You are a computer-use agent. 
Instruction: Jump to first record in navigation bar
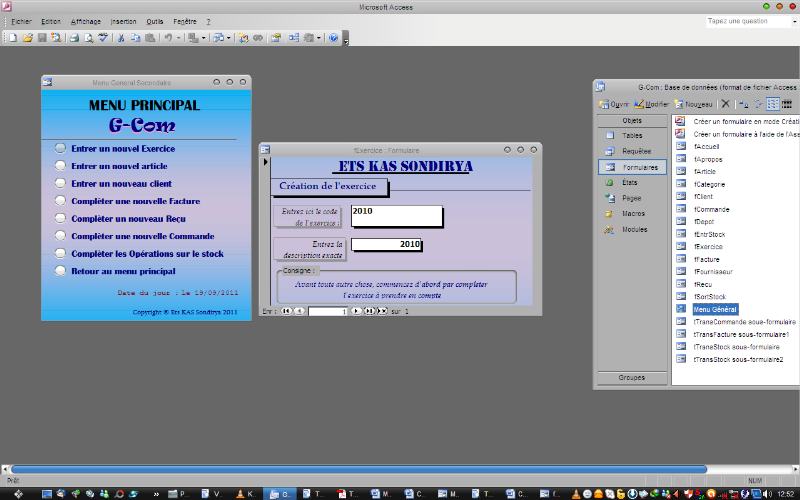click(x=287, y=311)
